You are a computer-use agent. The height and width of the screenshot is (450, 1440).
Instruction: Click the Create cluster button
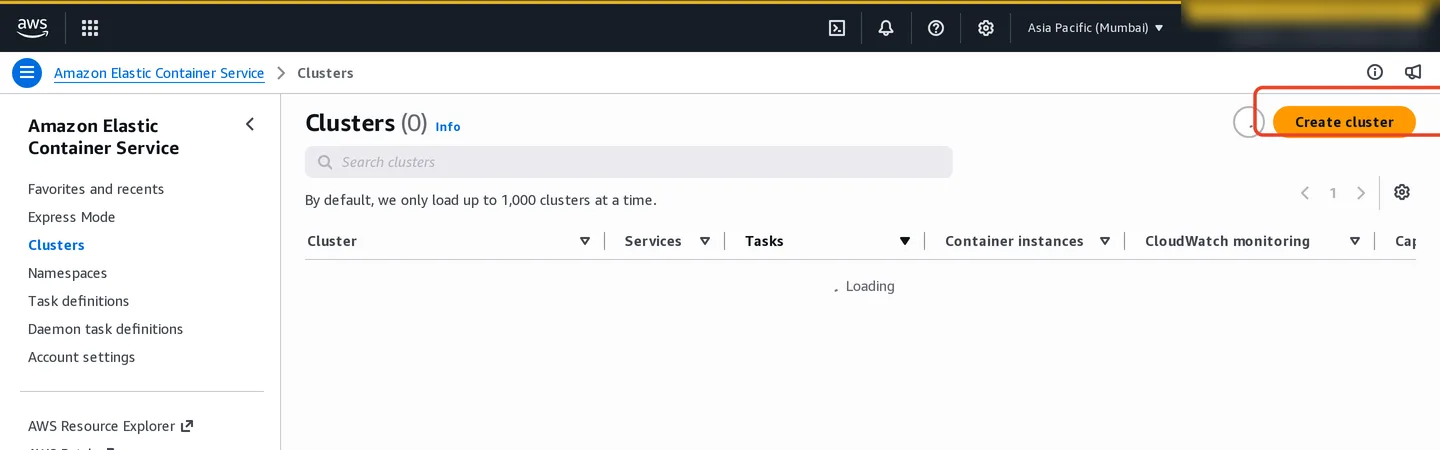click(1344, 122)
